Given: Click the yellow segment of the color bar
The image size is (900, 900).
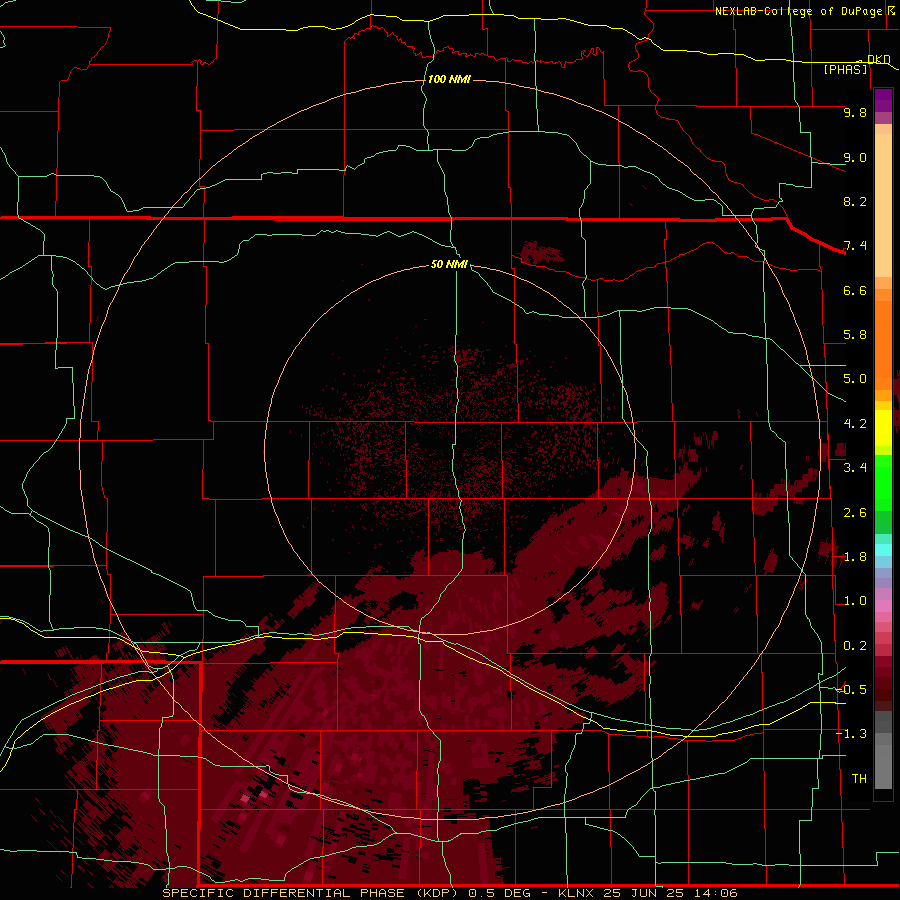Looking at the screenshot, I should point(883,428).
